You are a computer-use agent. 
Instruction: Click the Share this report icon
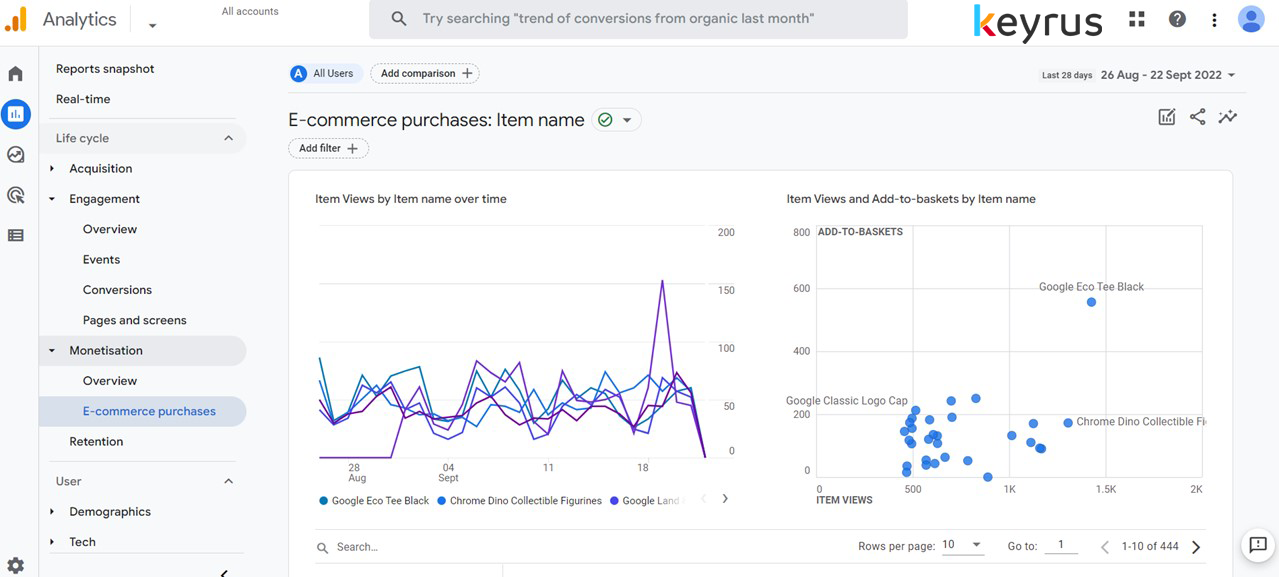coord(1197,117)
